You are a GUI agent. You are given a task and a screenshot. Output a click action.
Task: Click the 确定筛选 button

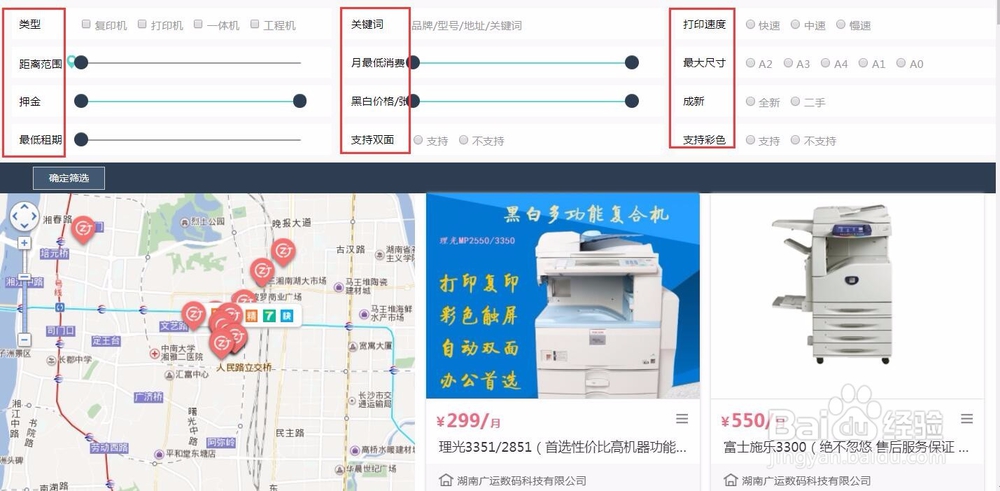[x=69, y=179]
